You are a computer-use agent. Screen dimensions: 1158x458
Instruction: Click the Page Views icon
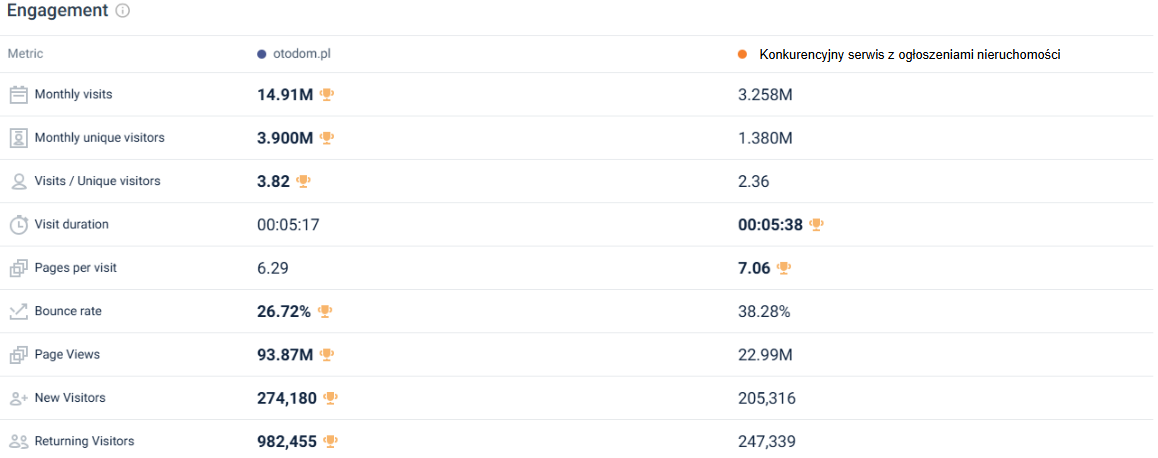pyautogui.click(x=18, y=355)
